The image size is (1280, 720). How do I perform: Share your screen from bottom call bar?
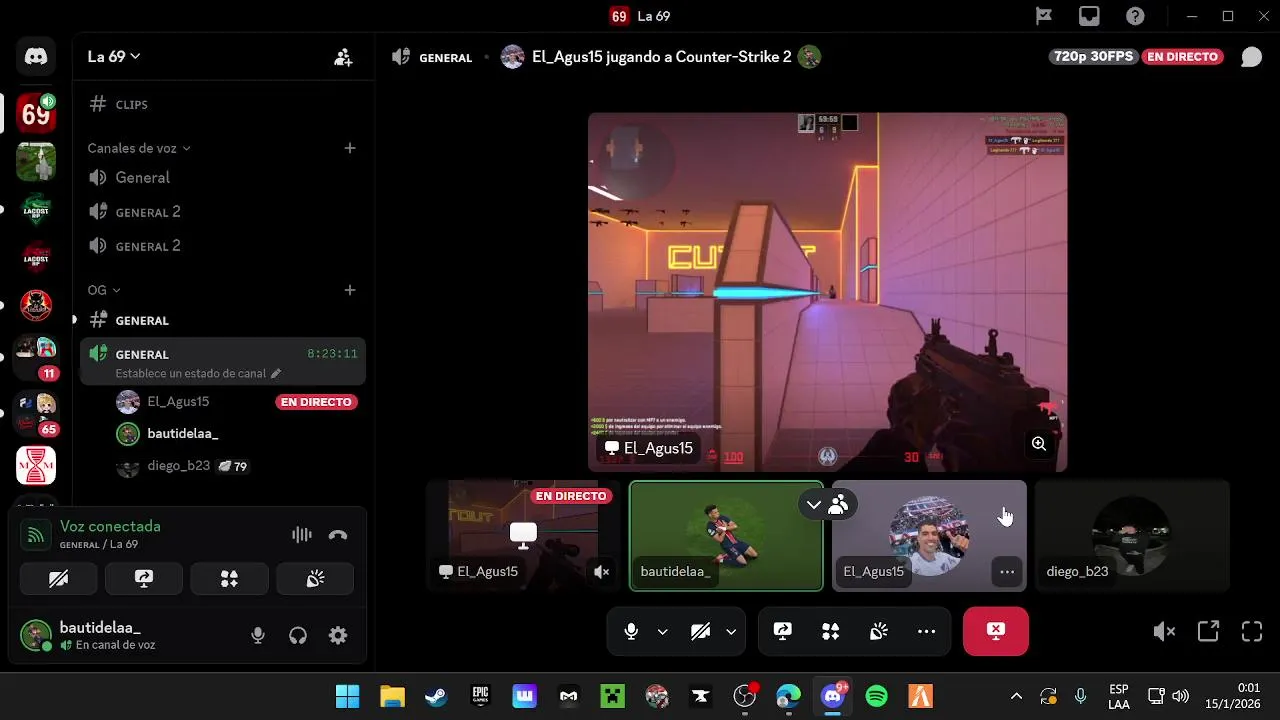(783, 631)
